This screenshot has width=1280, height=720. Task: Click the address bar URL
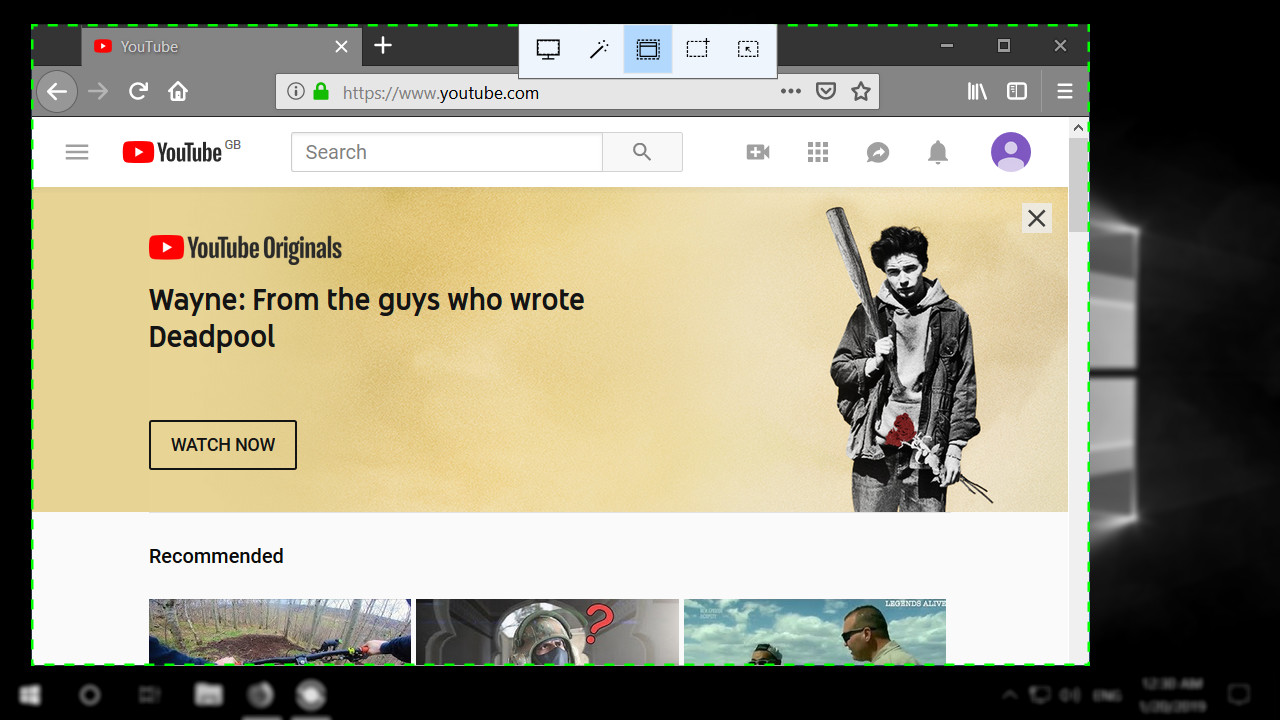pos(441,93)
